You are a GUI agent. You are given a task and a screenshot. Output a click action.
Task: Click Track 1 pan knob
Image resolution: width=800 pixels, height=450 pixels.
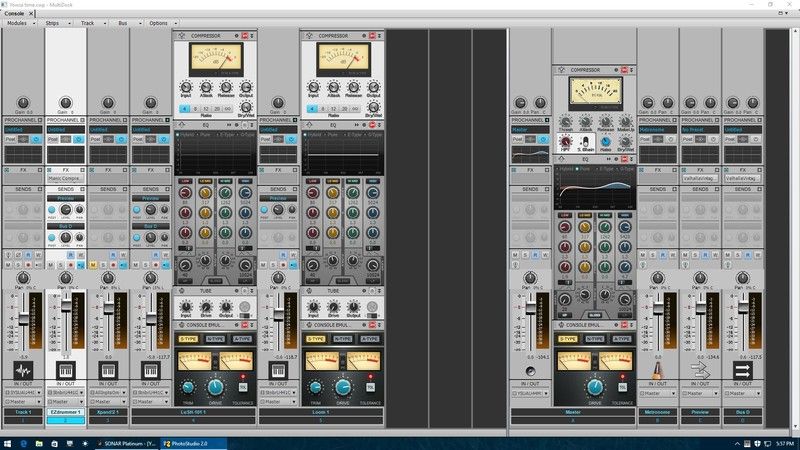23,278
